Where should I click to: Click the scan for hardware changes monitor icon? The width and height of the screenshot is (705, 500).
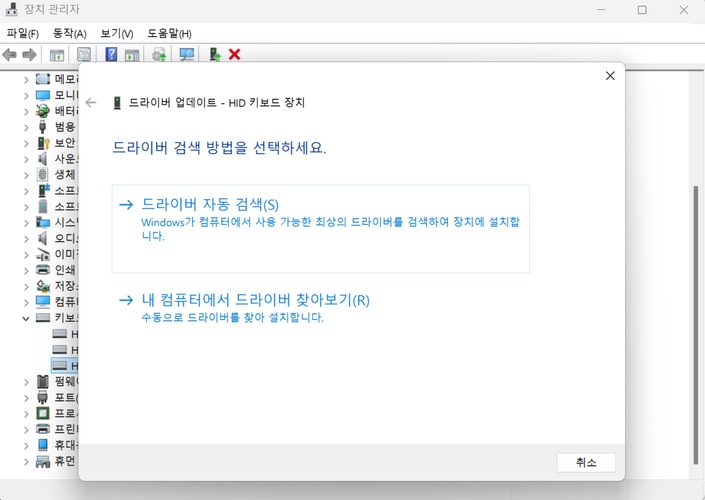187,55
